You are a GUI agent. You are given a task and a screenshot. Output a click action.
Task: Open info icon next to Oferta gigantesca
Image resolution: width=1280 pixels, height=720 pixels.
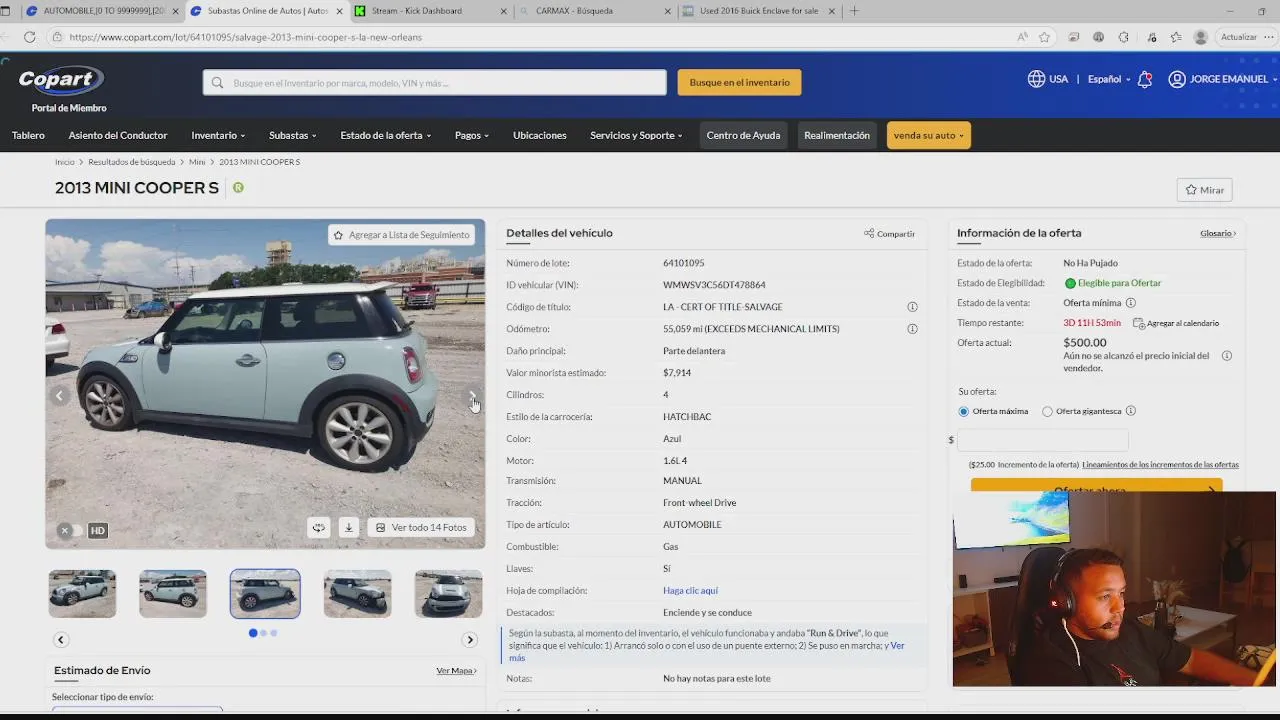point(1131,411)
